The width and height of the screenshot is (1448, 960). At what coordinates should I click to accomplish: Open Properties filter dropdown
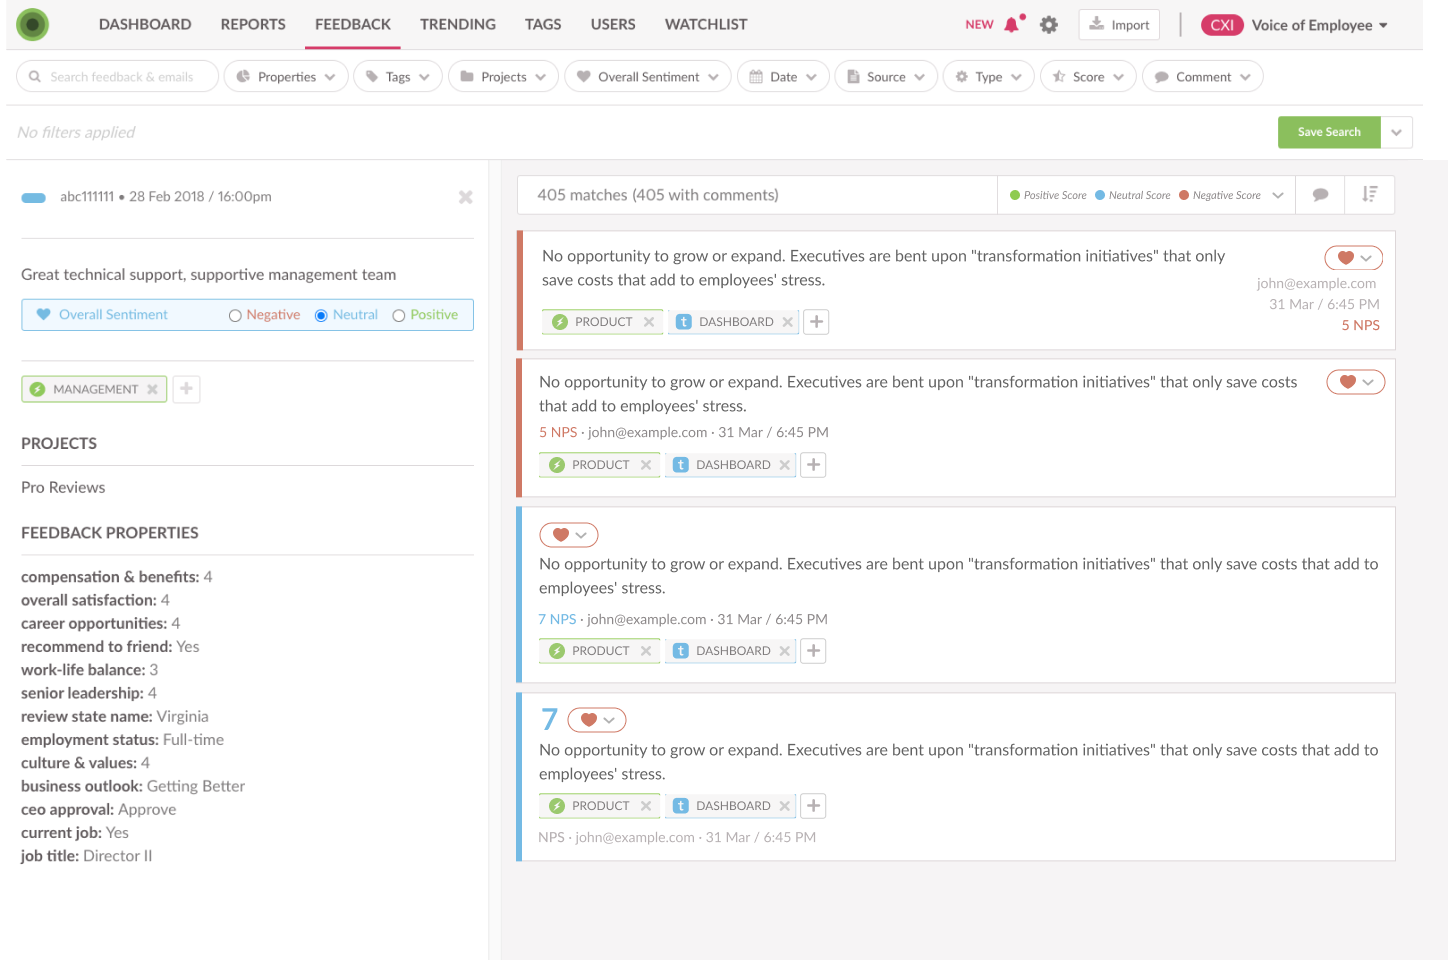(286, 76)
